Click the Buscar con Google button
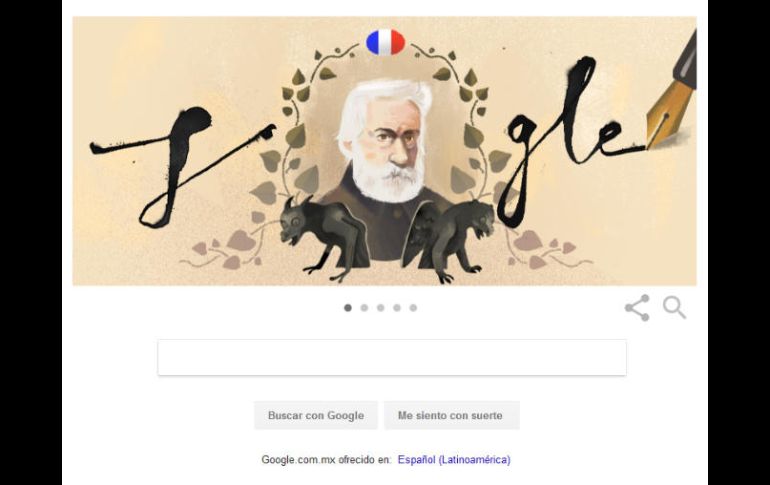 [316, 415]
